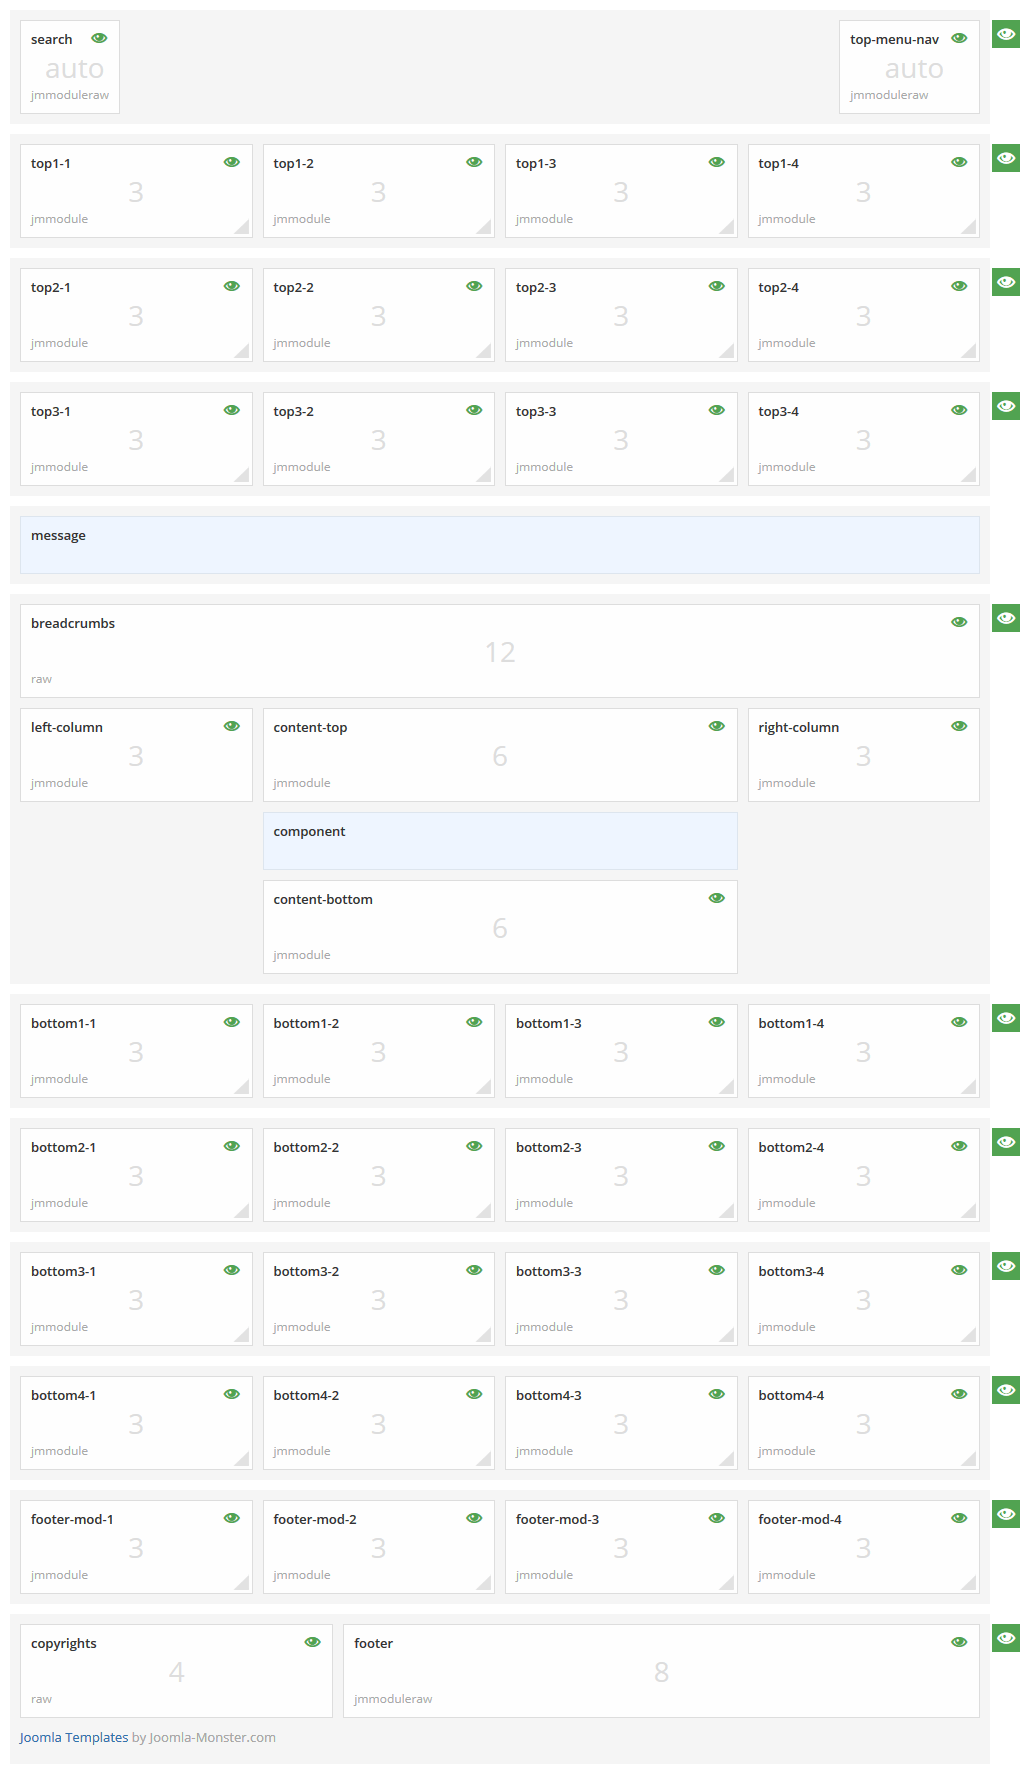Click the right-column block title
Image resolution: width=1030 pixels, height=1774 pixels.
click(798, 727)
